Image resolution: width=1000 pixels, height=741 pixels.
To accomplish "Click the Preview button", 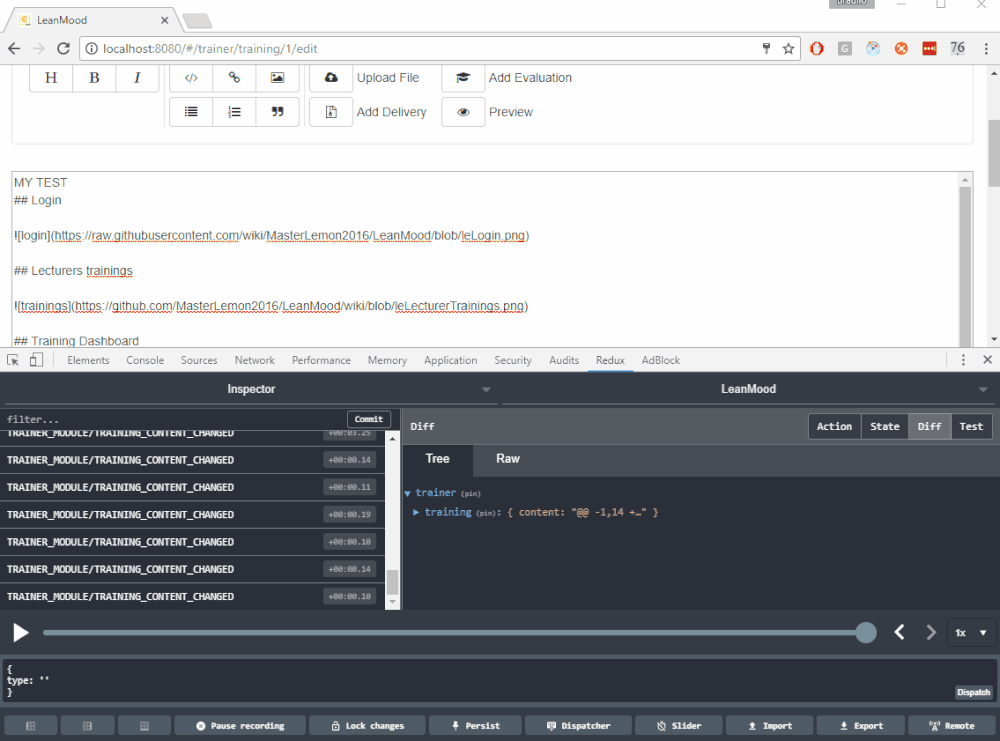I will pyautogui.click(x=510, y=112).
